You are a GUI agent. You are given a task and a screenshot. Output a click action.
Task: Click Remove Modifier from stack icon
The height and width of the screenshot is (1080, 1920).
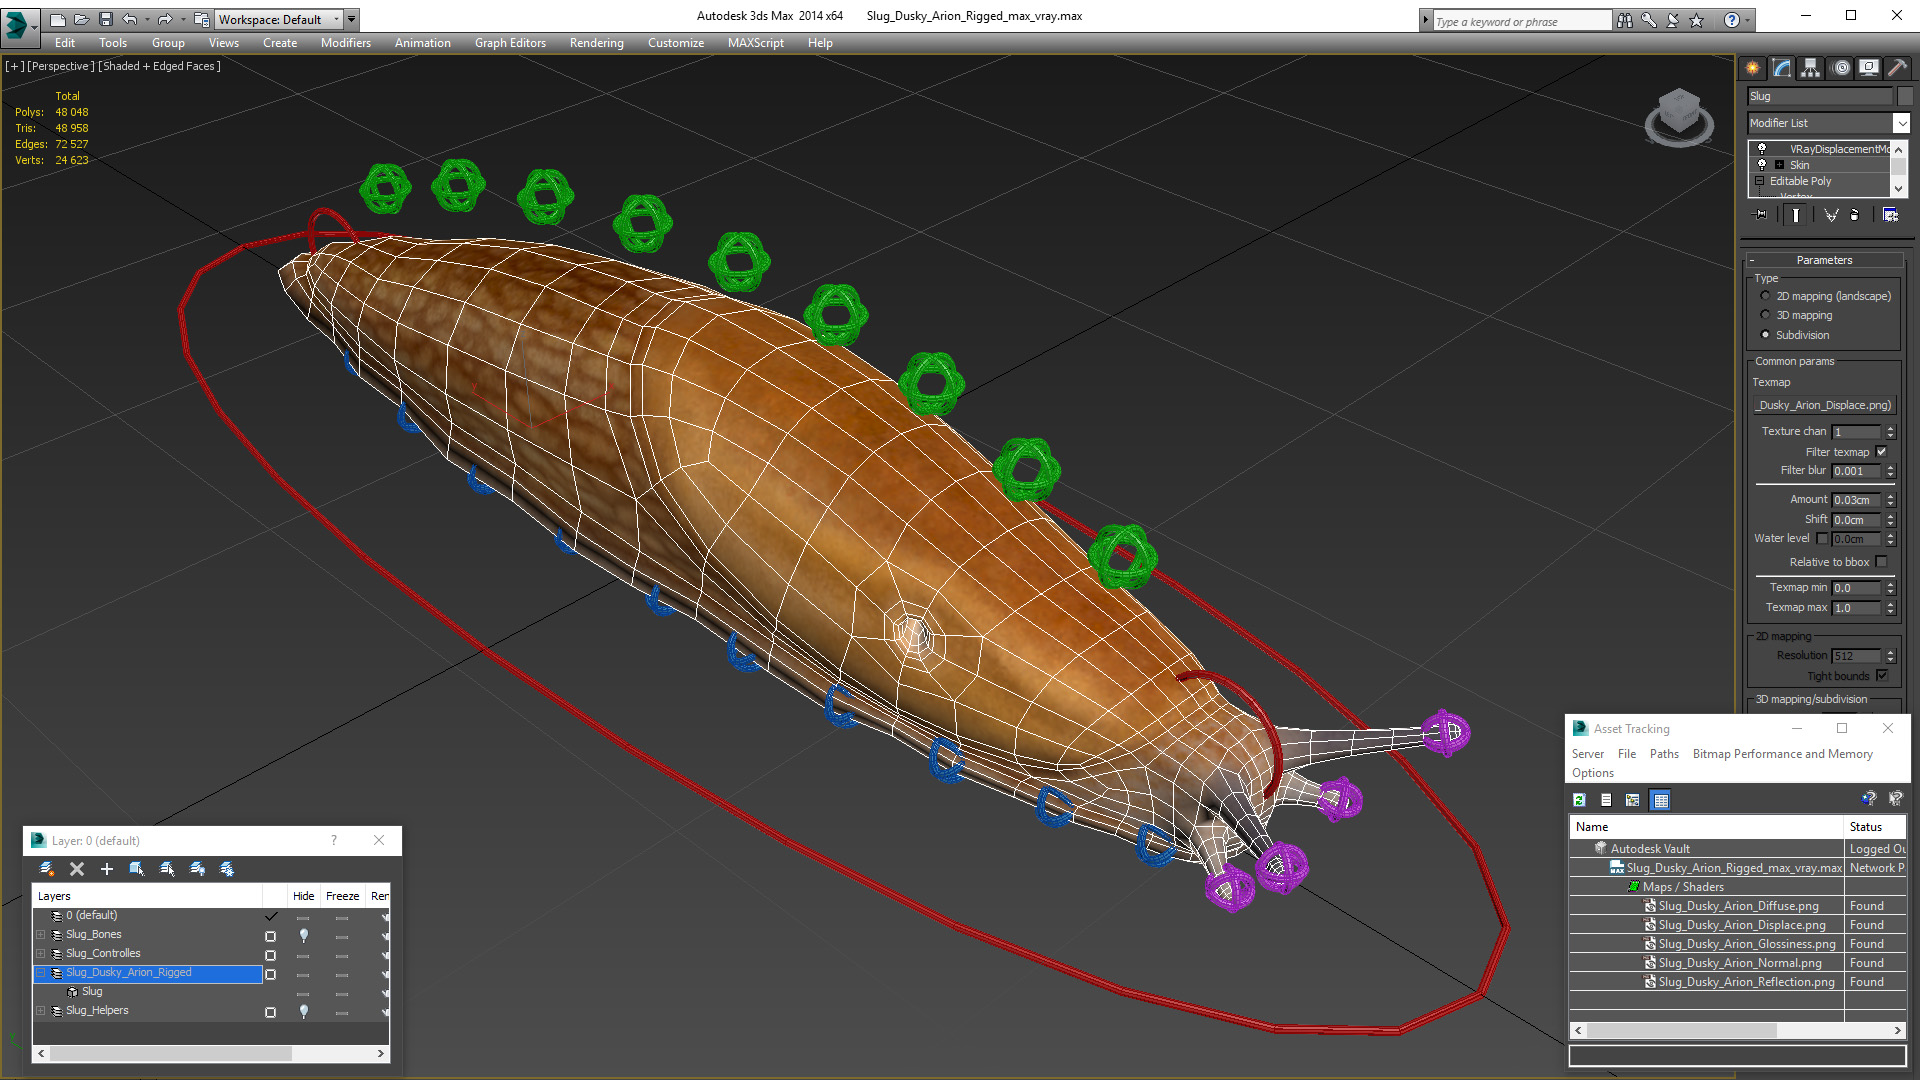[1855, 215]
